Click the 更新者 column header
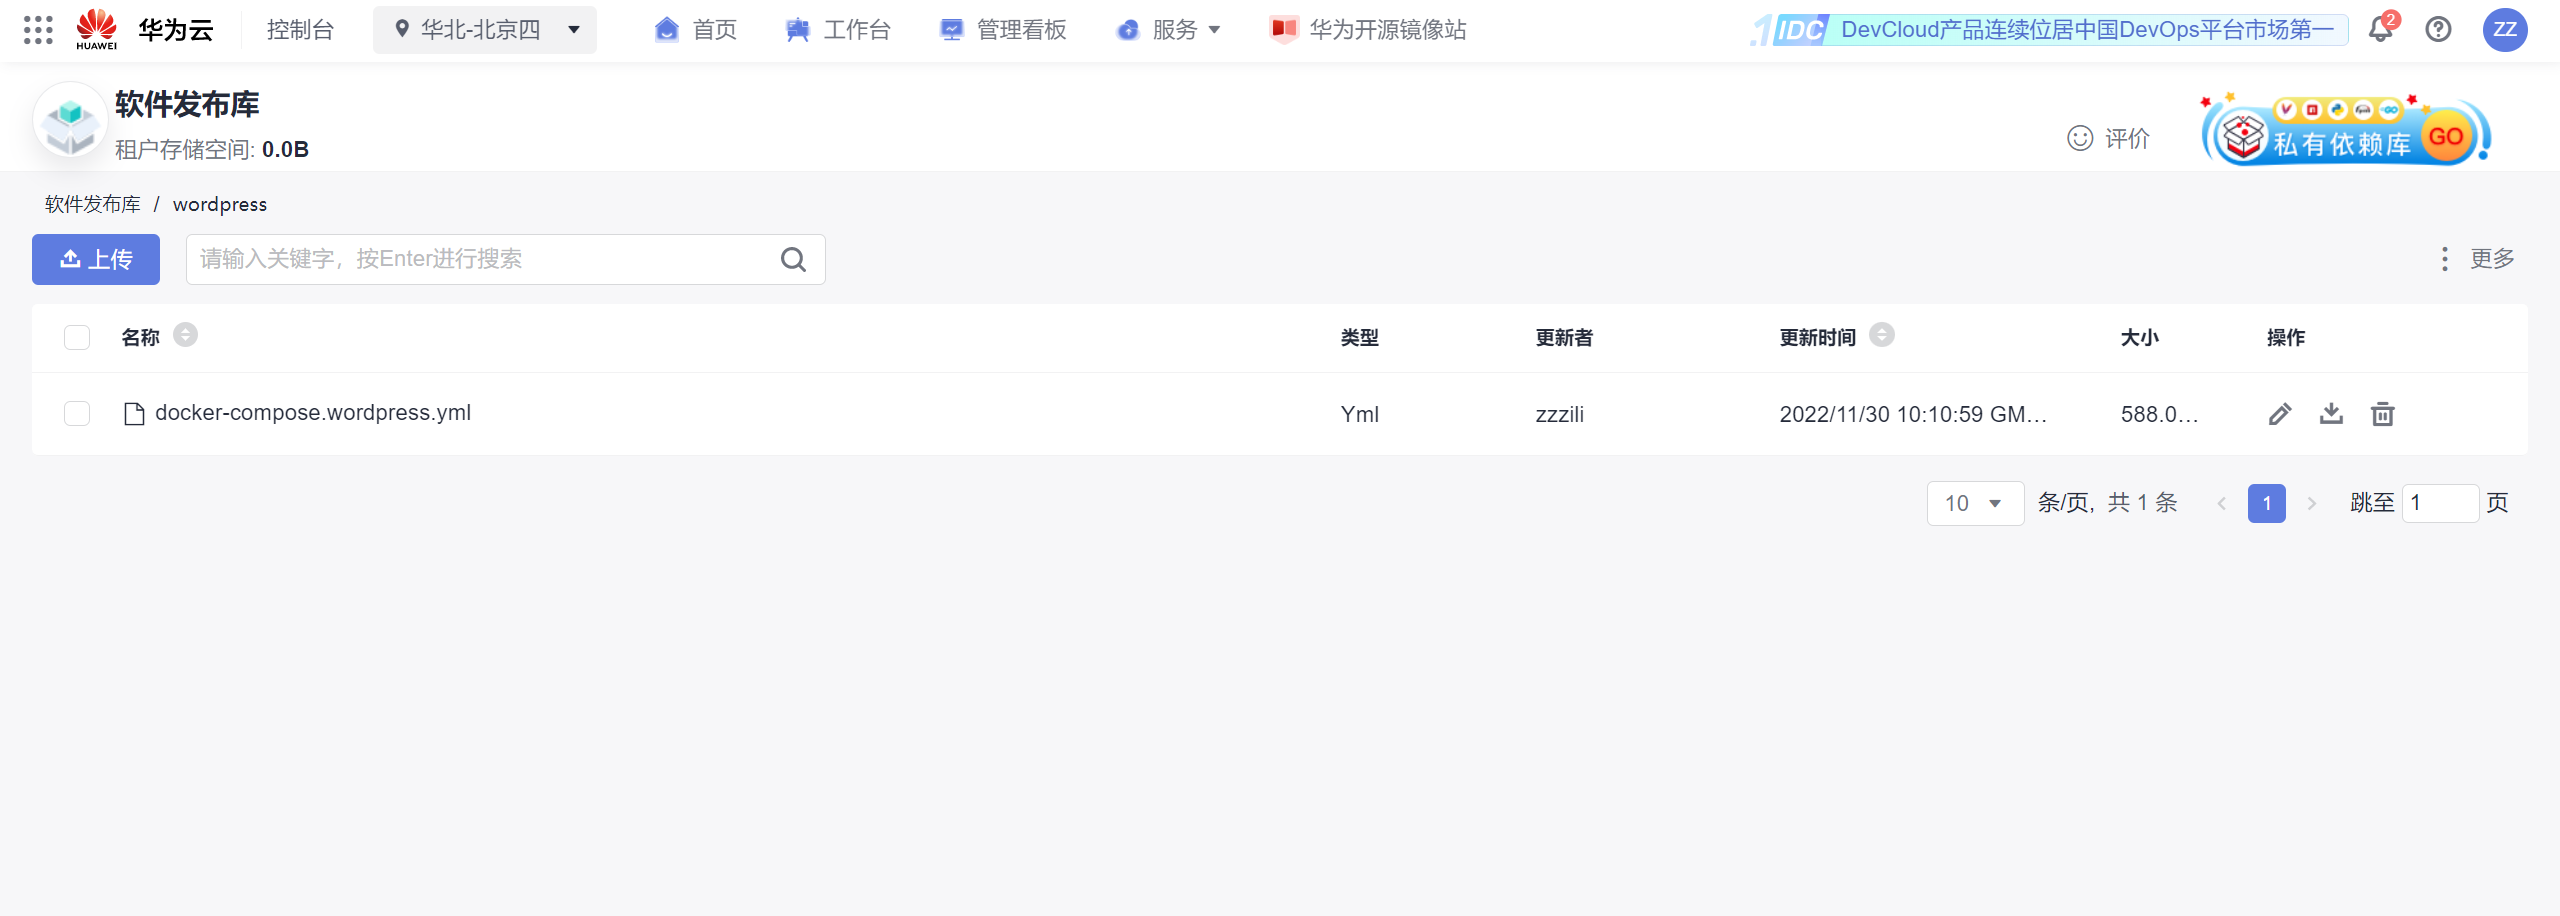 (x=1565, y=338)
